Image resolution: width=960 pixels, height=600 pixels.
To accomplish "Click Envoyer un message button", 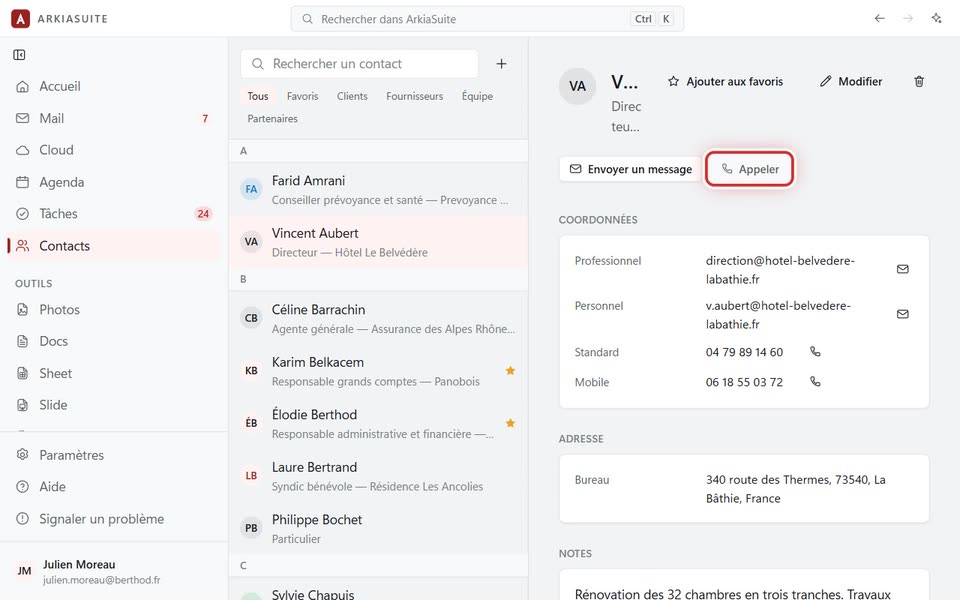I will tap(631, 169).
